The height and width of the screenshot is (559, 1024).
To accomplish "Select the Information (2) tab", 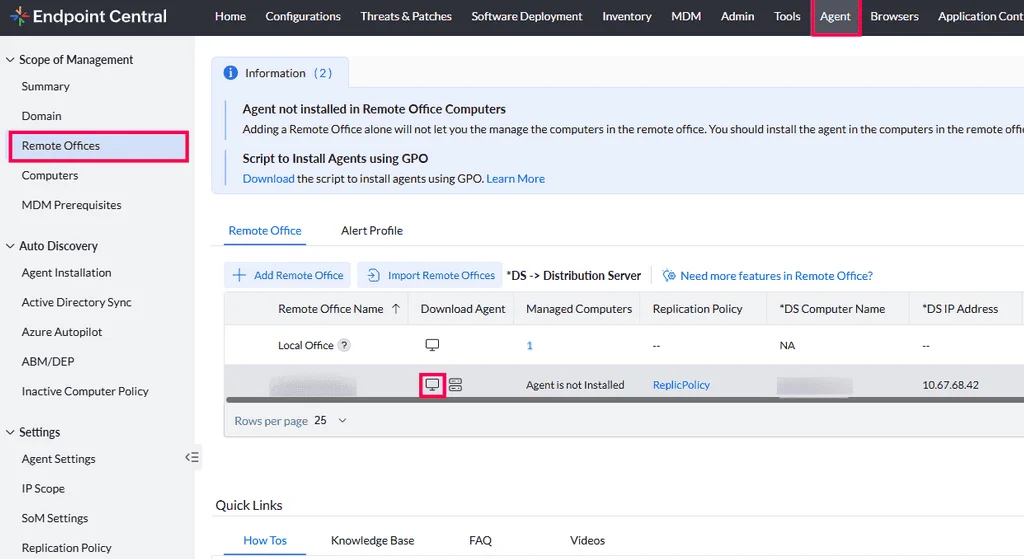I will tap(280, 72).
